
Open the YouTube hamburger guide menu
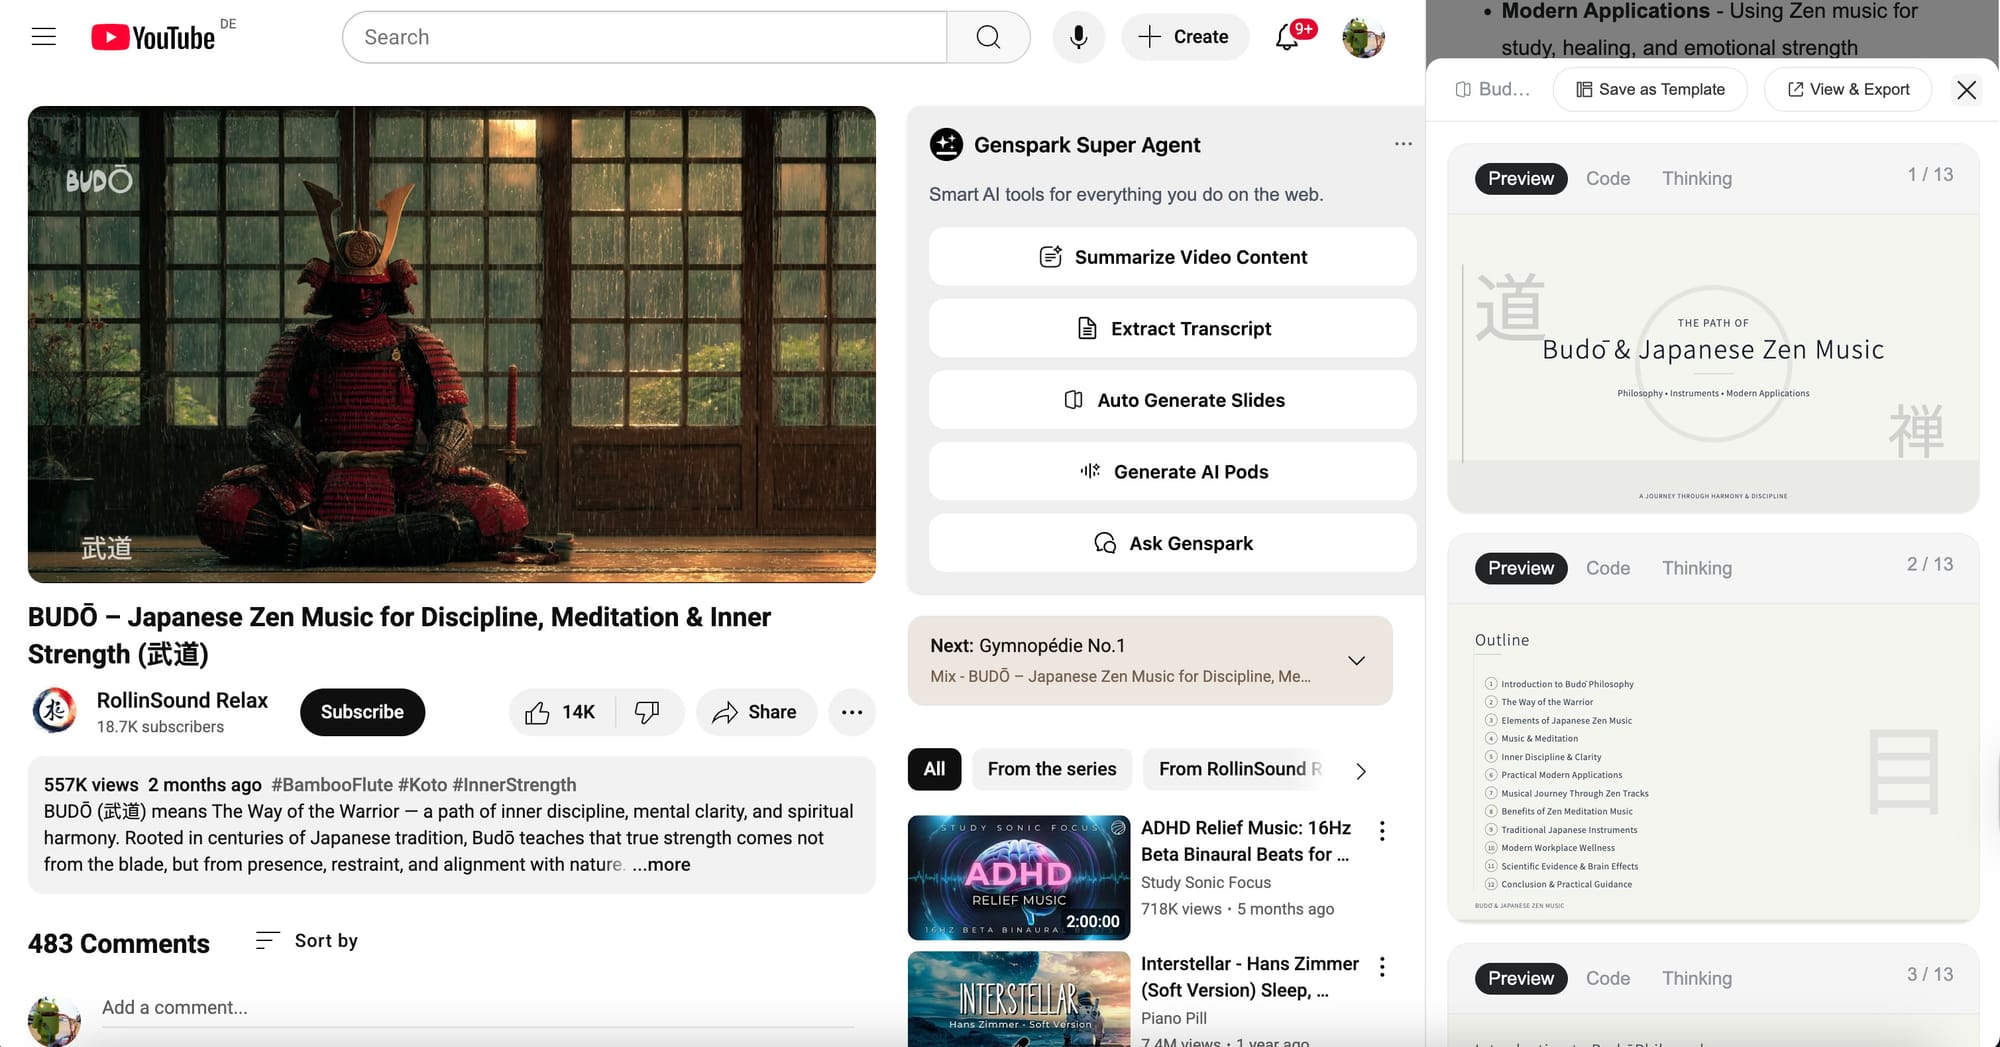pos(44,38)
